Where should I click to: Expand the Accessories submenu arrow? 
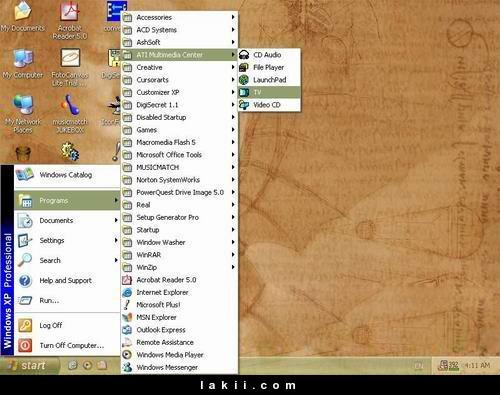coord(233,17)
